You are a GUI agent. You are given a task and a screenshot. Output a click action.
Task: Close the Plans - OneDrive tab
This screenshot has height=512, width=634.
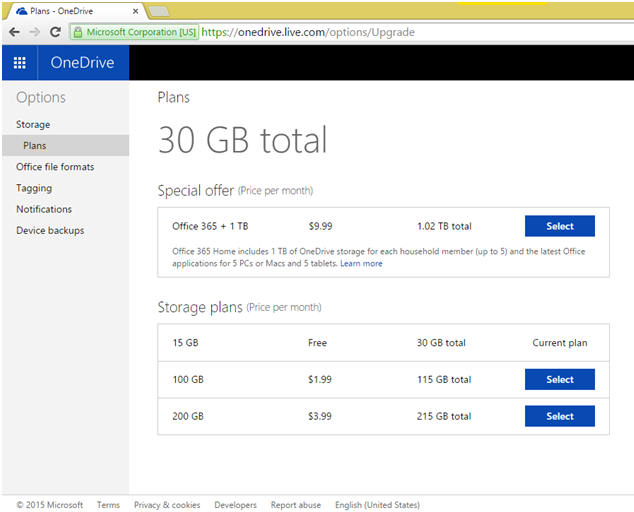[135, 11]
